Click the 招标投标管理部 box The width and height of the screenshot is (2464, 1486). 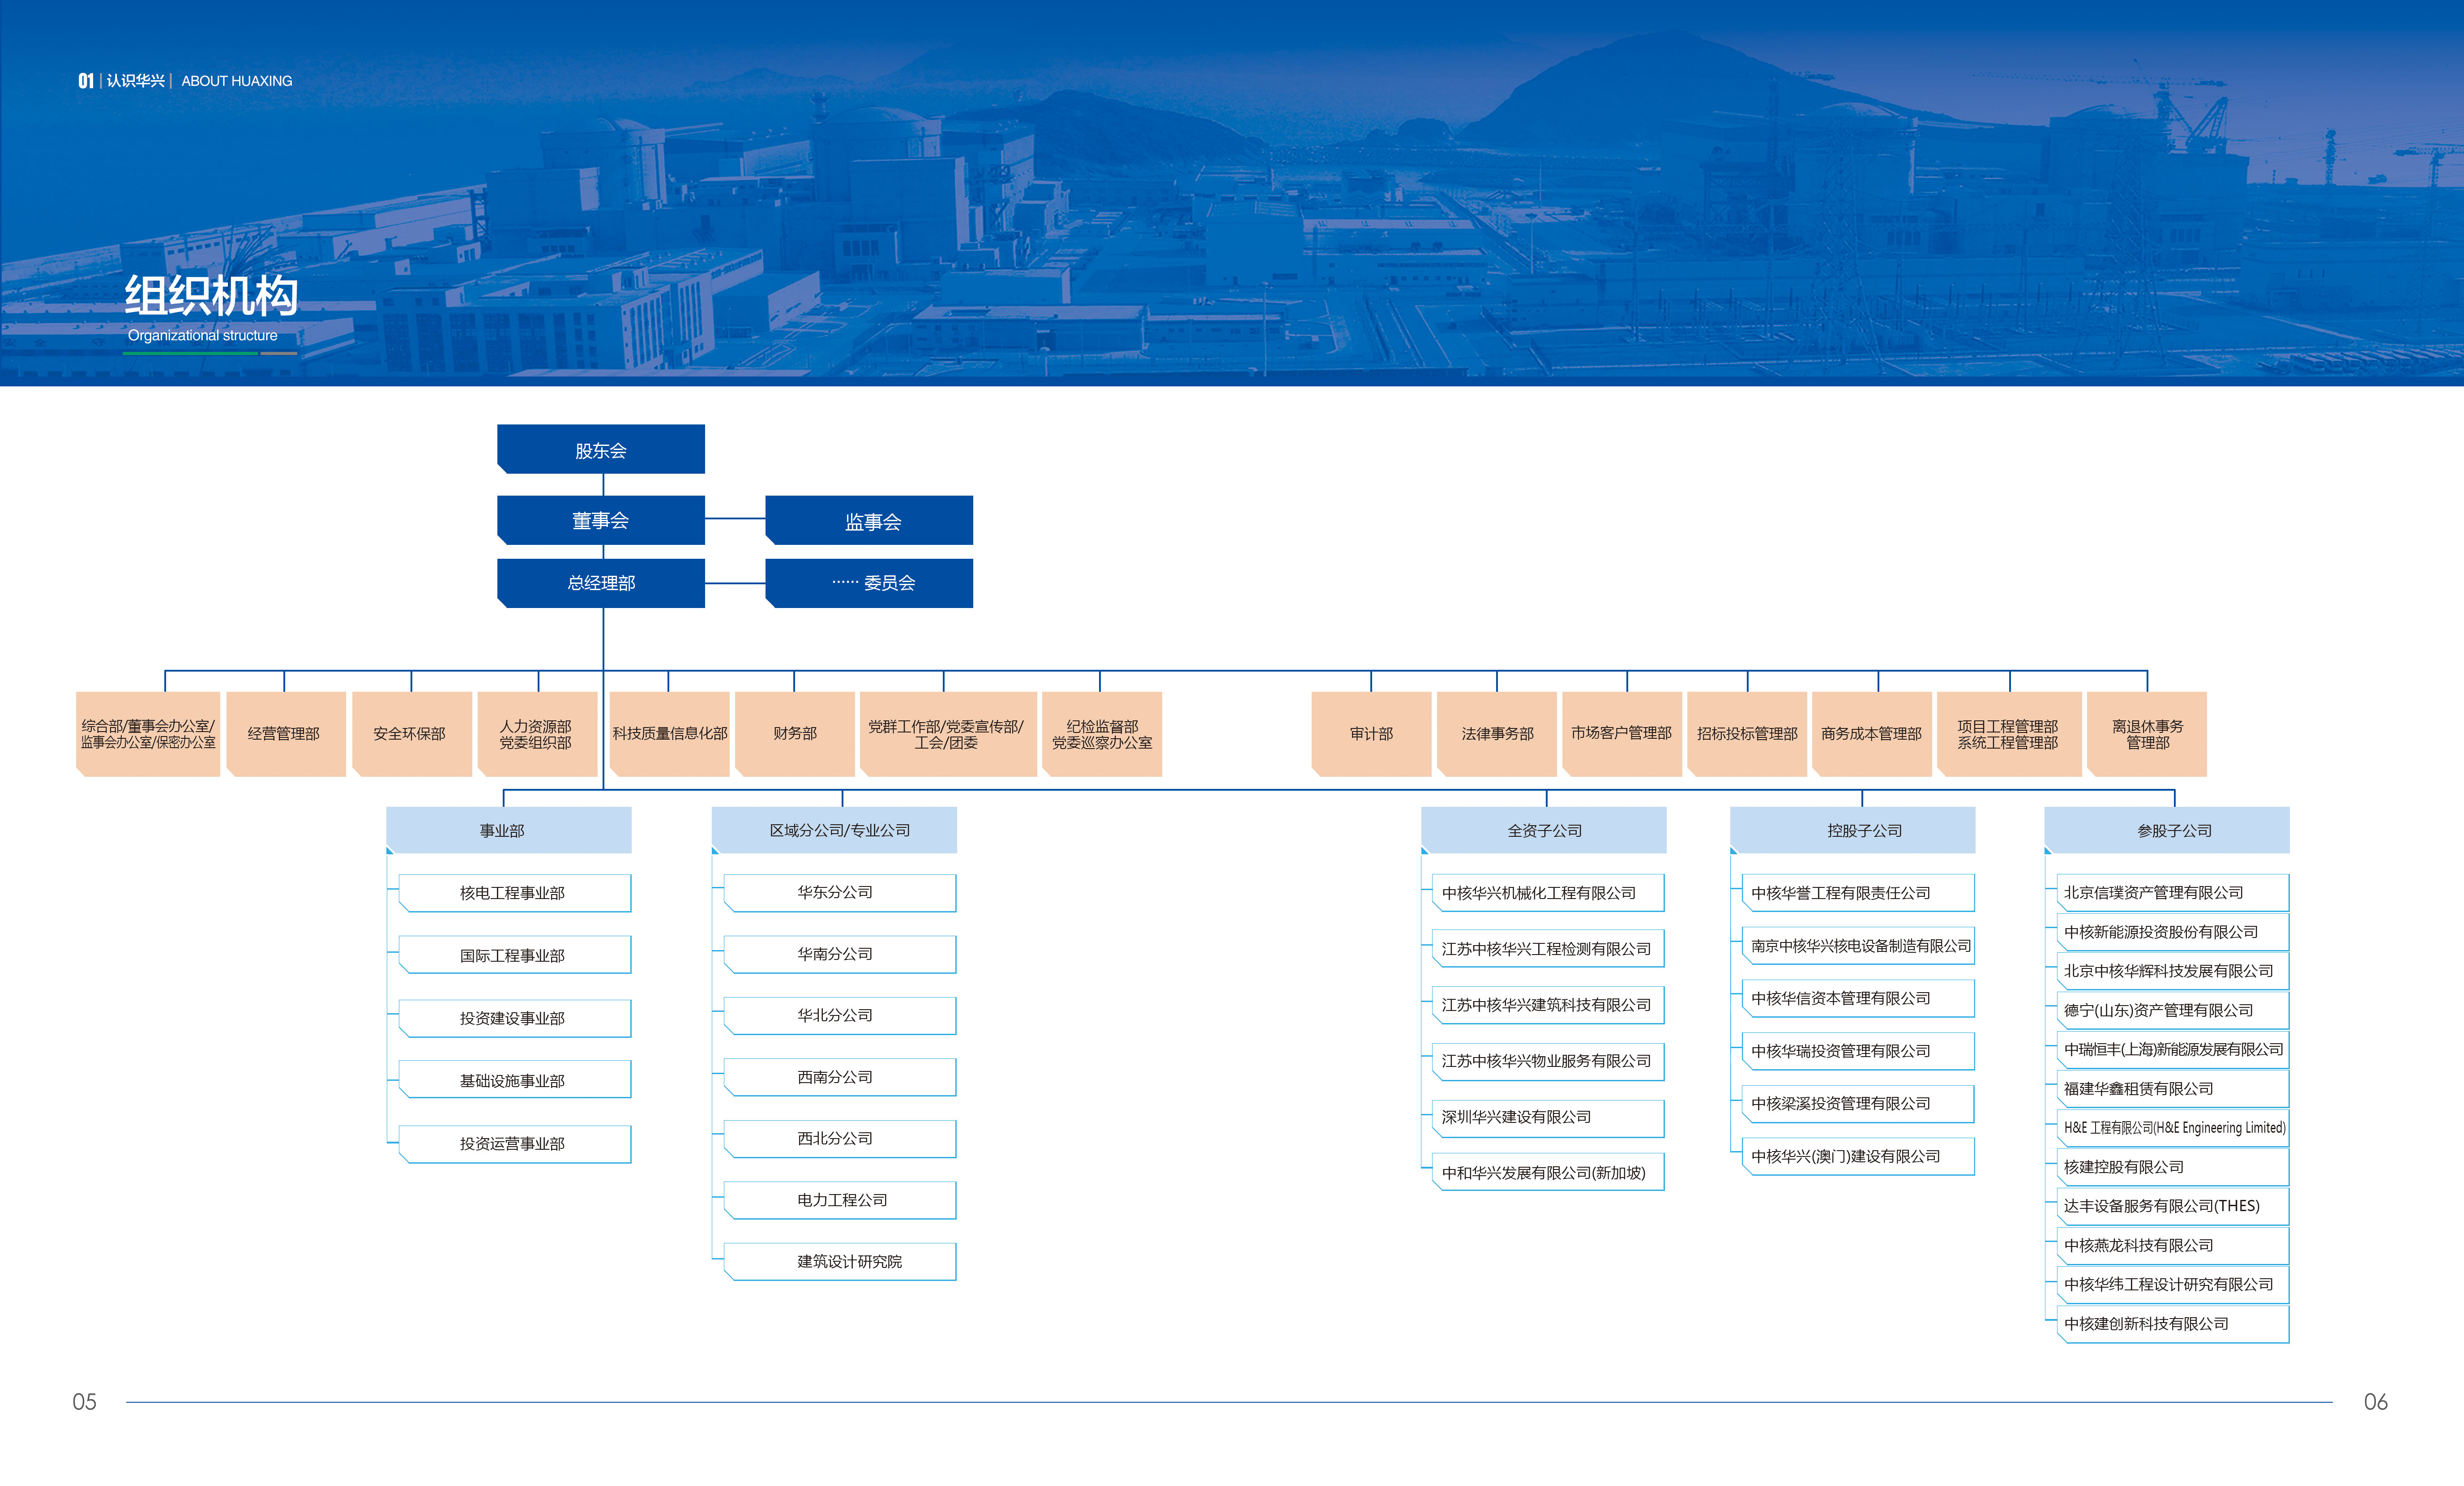coord(1747,733)
